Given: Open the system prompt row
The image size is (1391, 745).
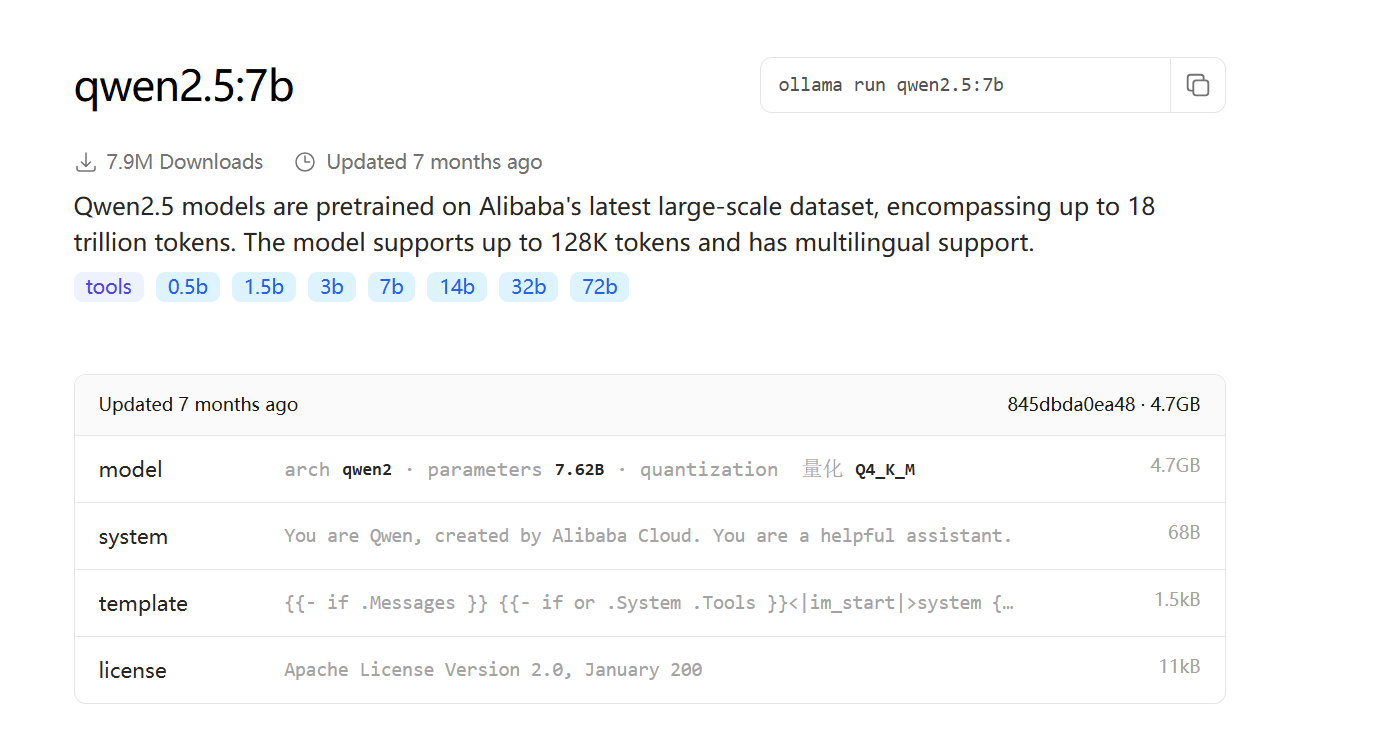Looking at the screenshot, I should [650, 536].
